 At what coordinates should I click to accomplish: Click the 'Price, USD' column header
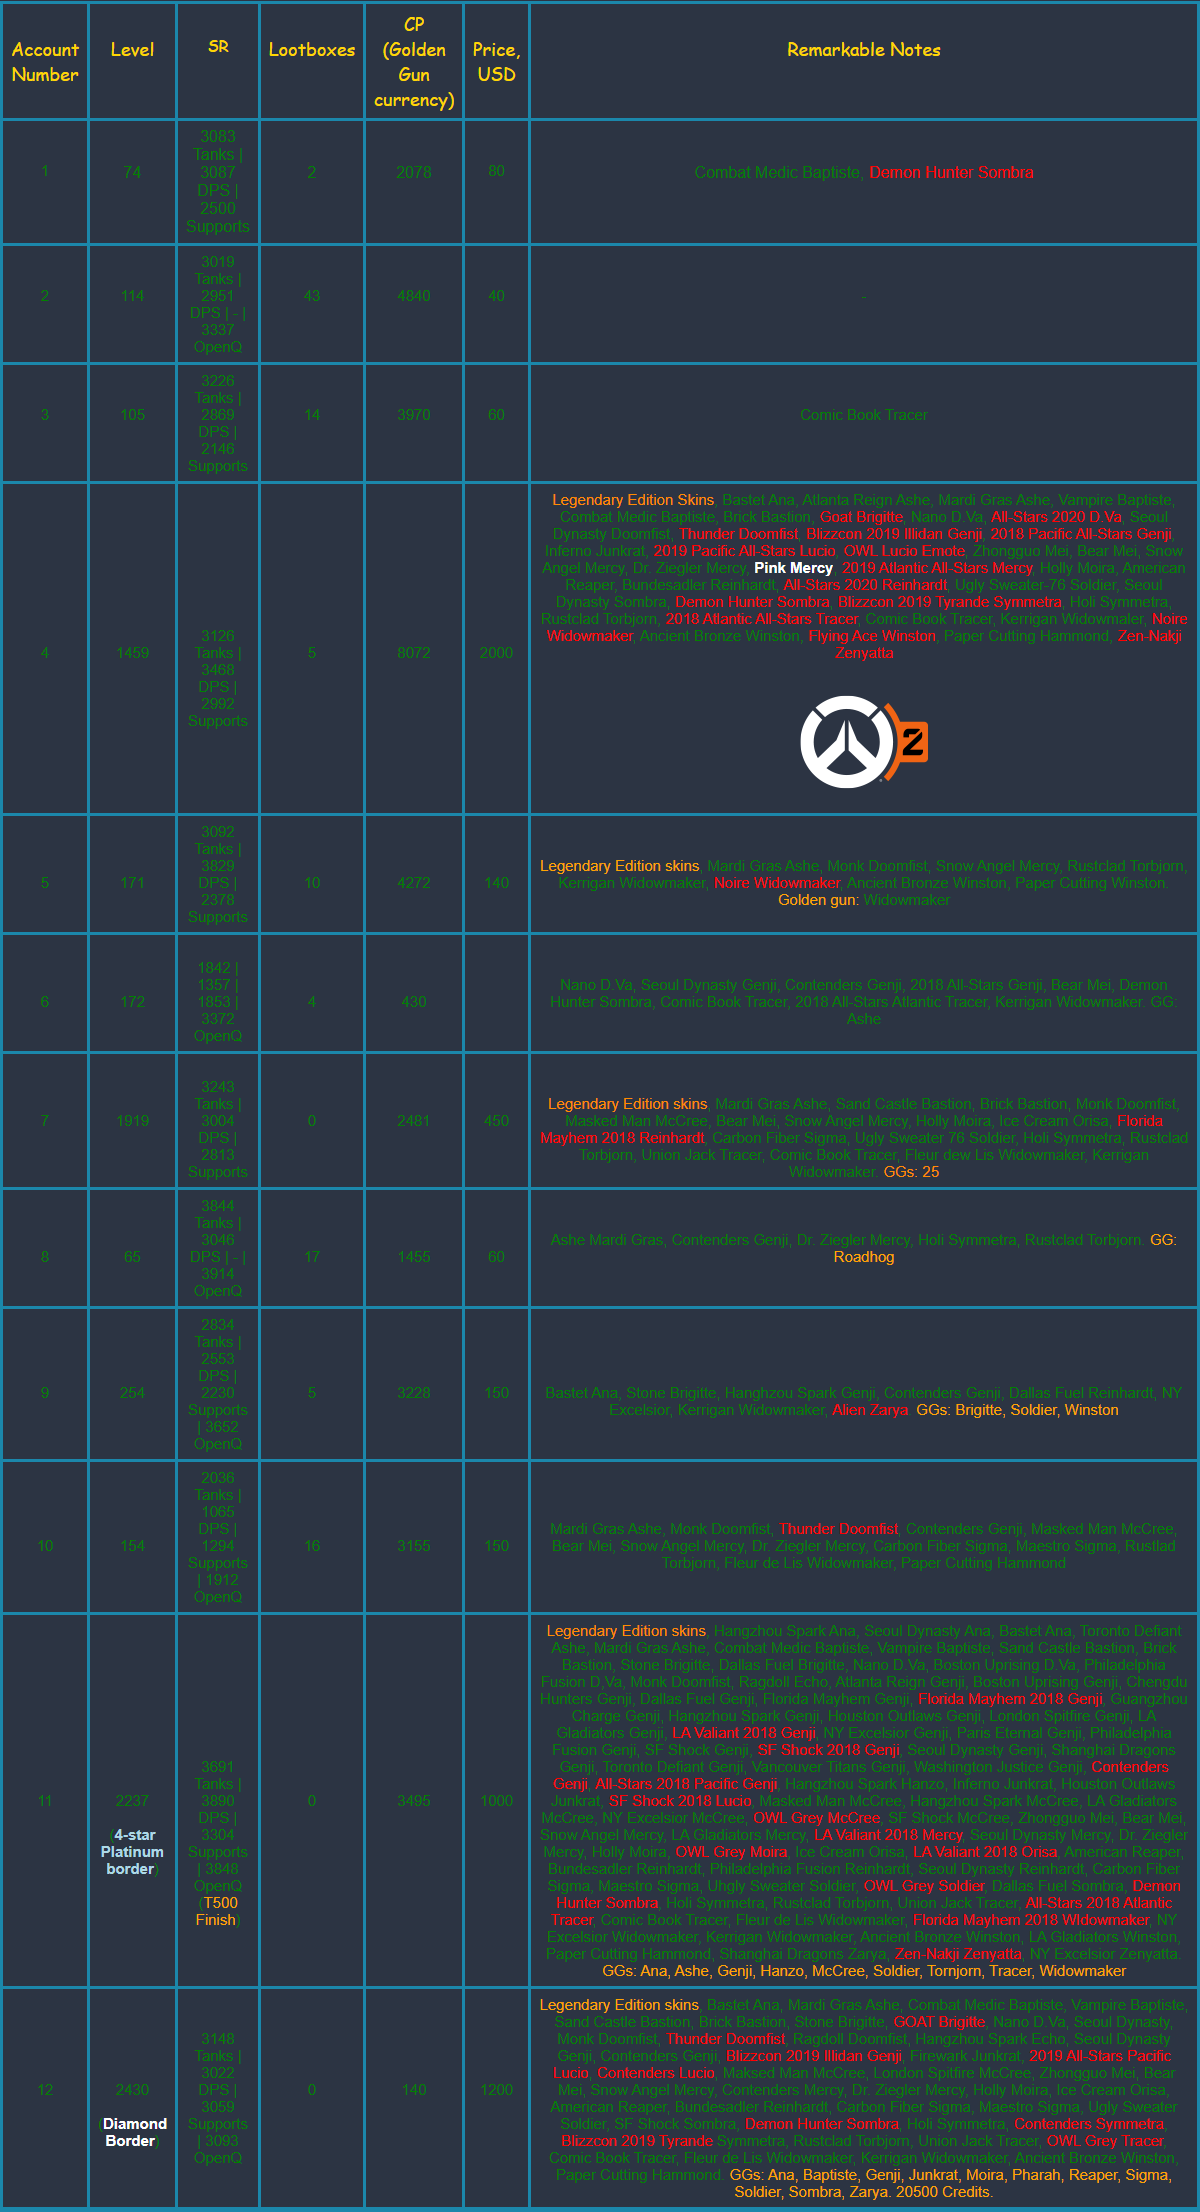(x=496, y=62)
